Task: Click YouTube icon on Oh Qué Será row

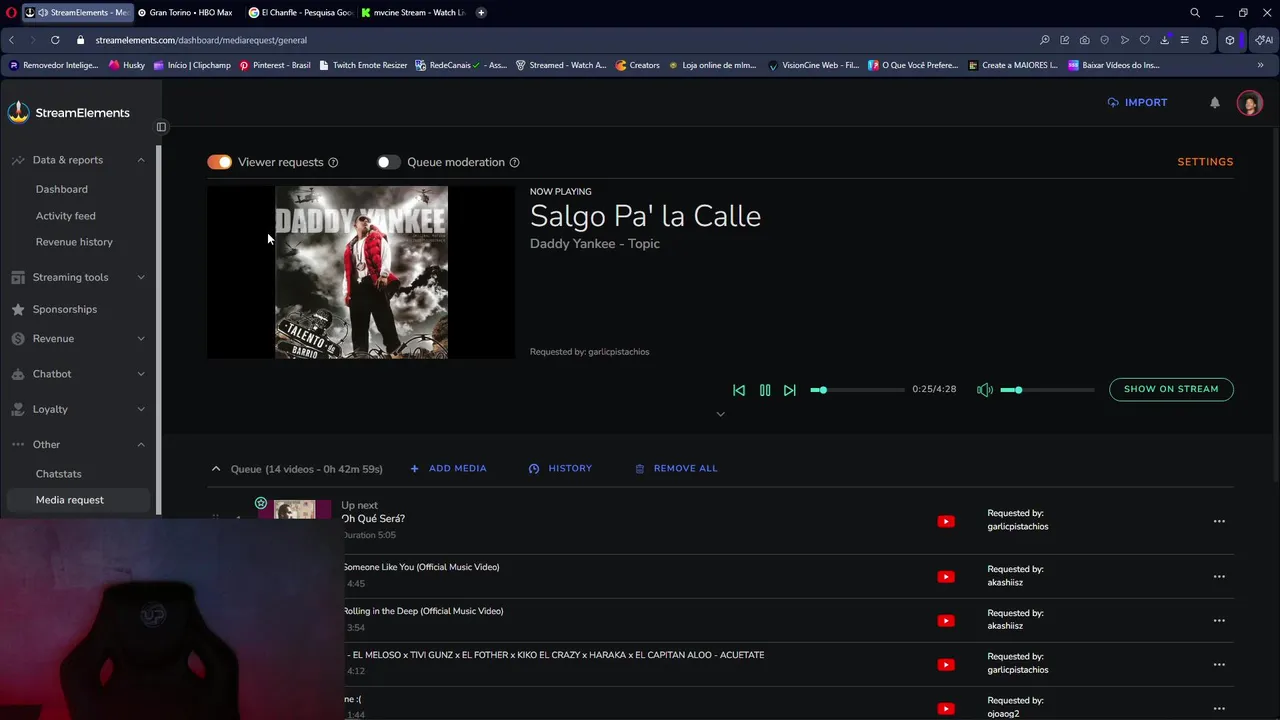Action: tap(946, 521)
